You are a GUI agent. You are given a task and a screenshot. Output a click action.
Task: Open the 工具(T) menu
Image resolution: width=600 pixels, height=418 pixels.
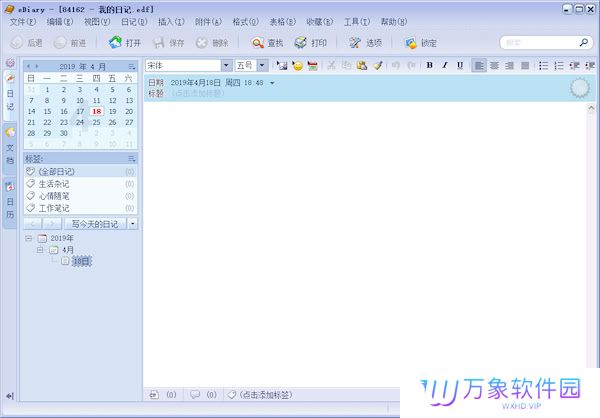point(357,22)
